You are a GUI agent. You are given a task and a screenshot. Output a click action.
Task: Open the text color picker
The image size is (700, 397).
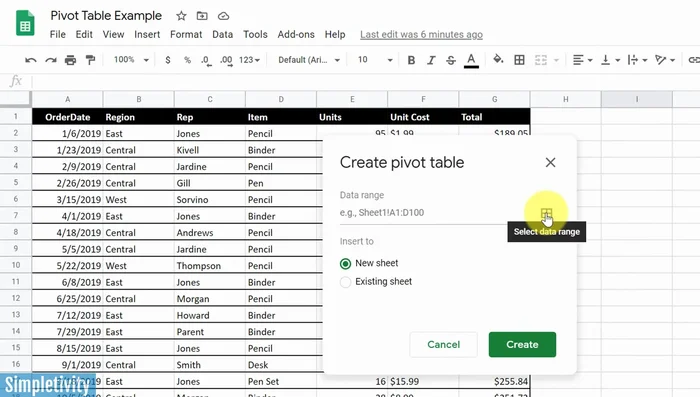tap(471, 60)
